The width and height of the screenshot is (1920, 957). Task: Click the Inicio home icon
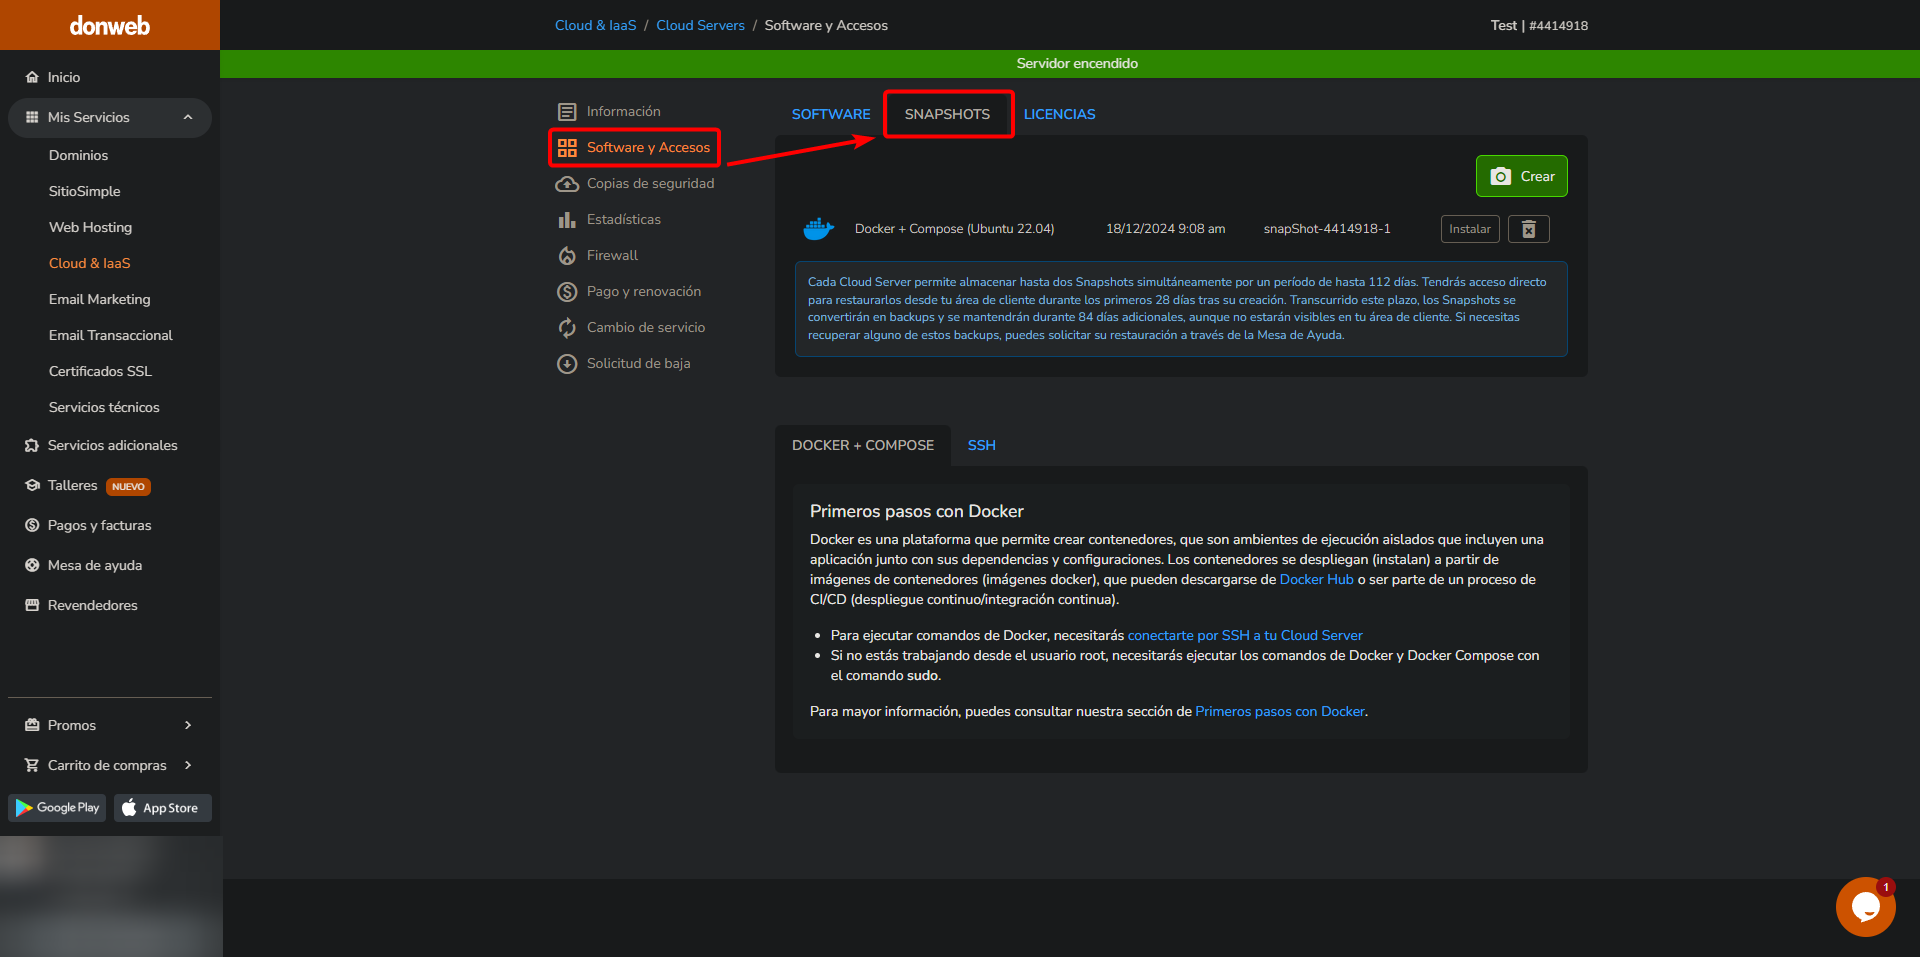click(x=32, y=77)
